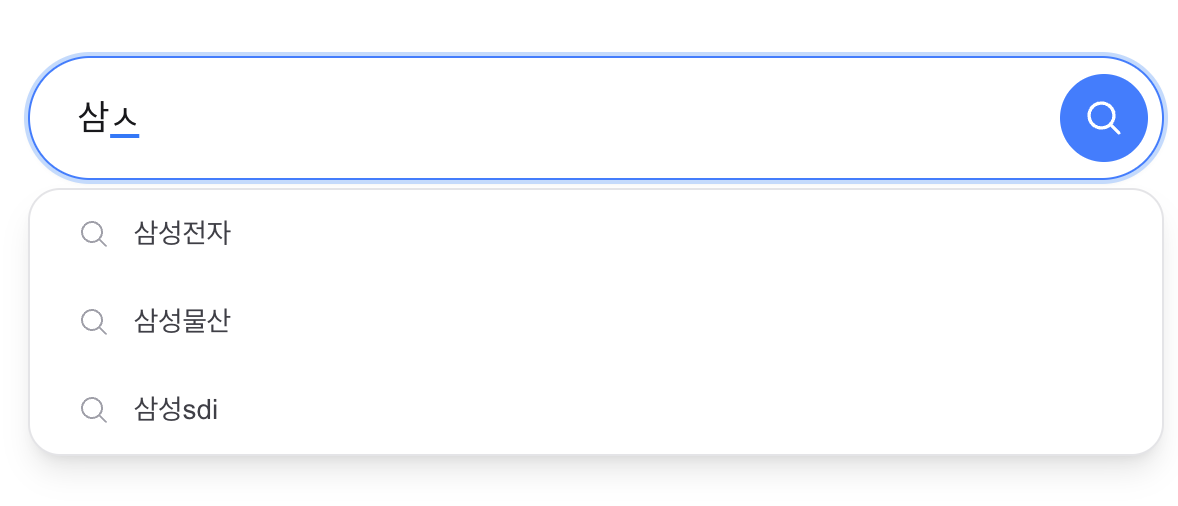
Task: Select the 삼성전자 suggestion
Action: pyautogui.click(x=182, y=234)
